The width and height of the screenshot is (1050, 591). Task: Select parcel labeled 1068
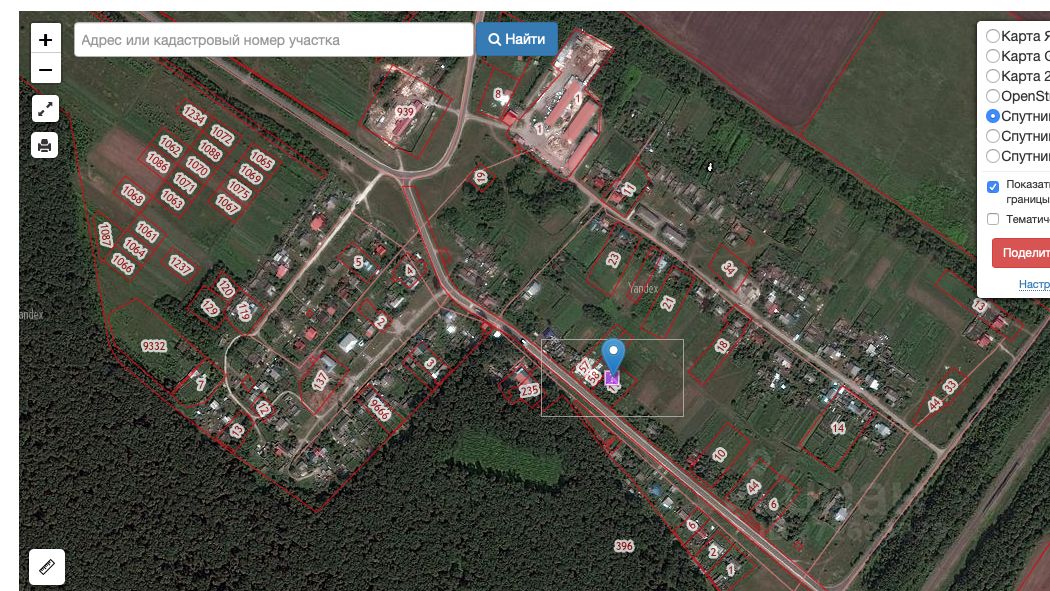(133, 194)
